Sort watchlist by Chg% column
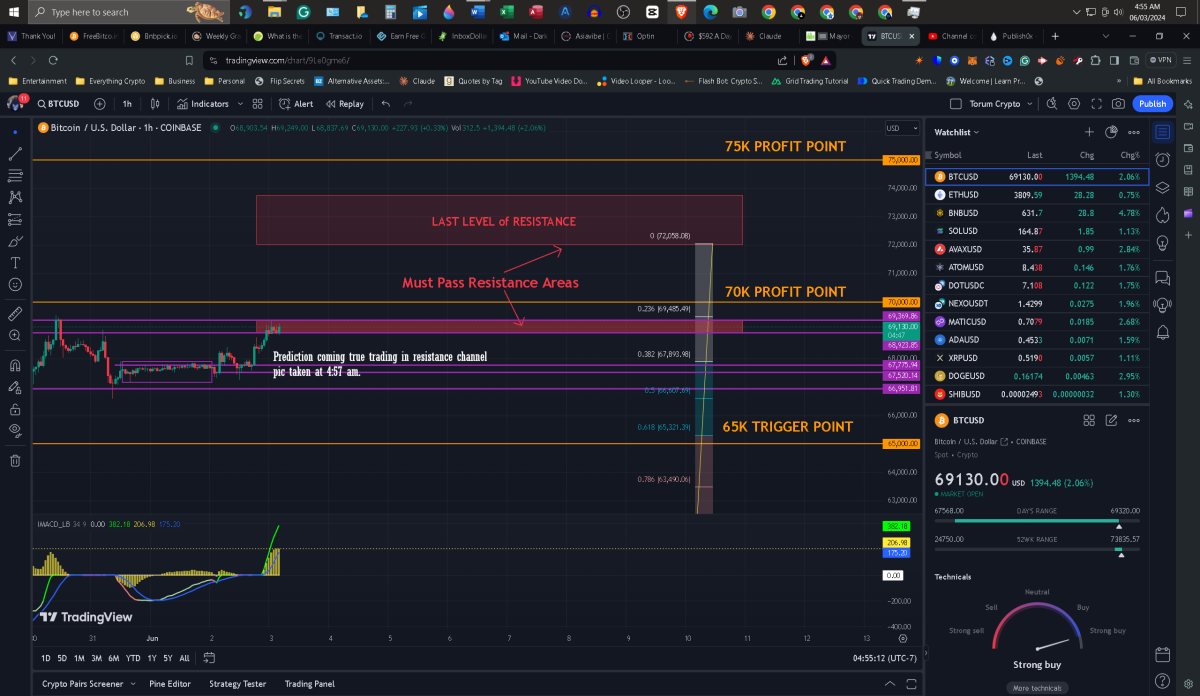 pos(1130,155)
